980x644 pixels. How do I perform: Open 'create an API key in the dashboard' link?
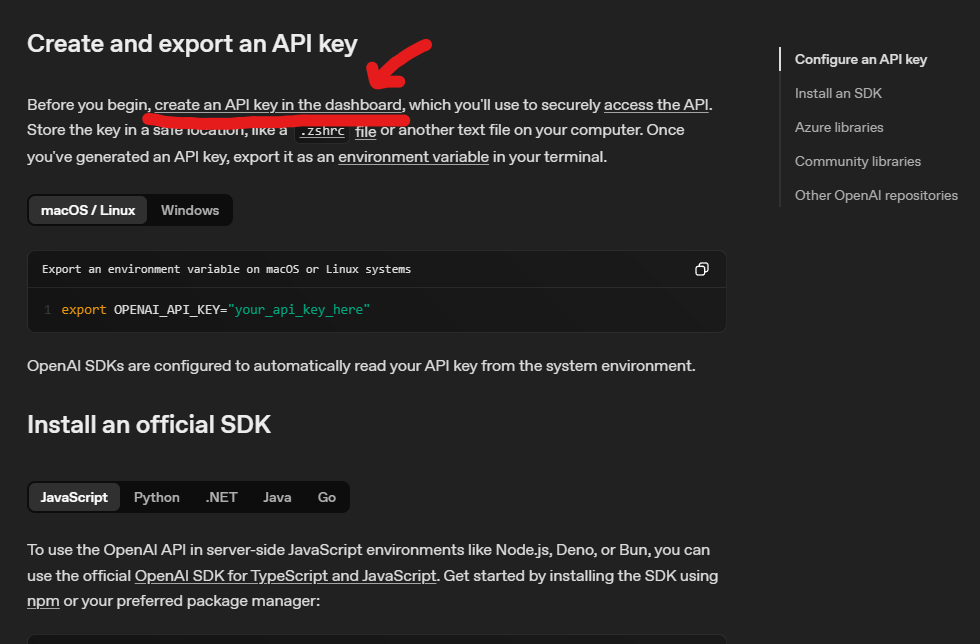(x=278, y=104)
